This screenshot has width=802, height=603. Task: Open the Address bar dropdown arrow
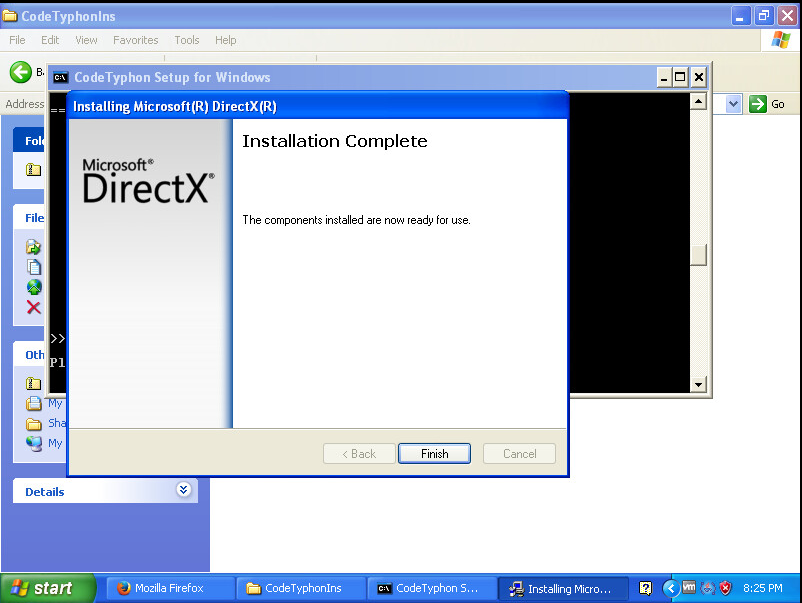733,104
